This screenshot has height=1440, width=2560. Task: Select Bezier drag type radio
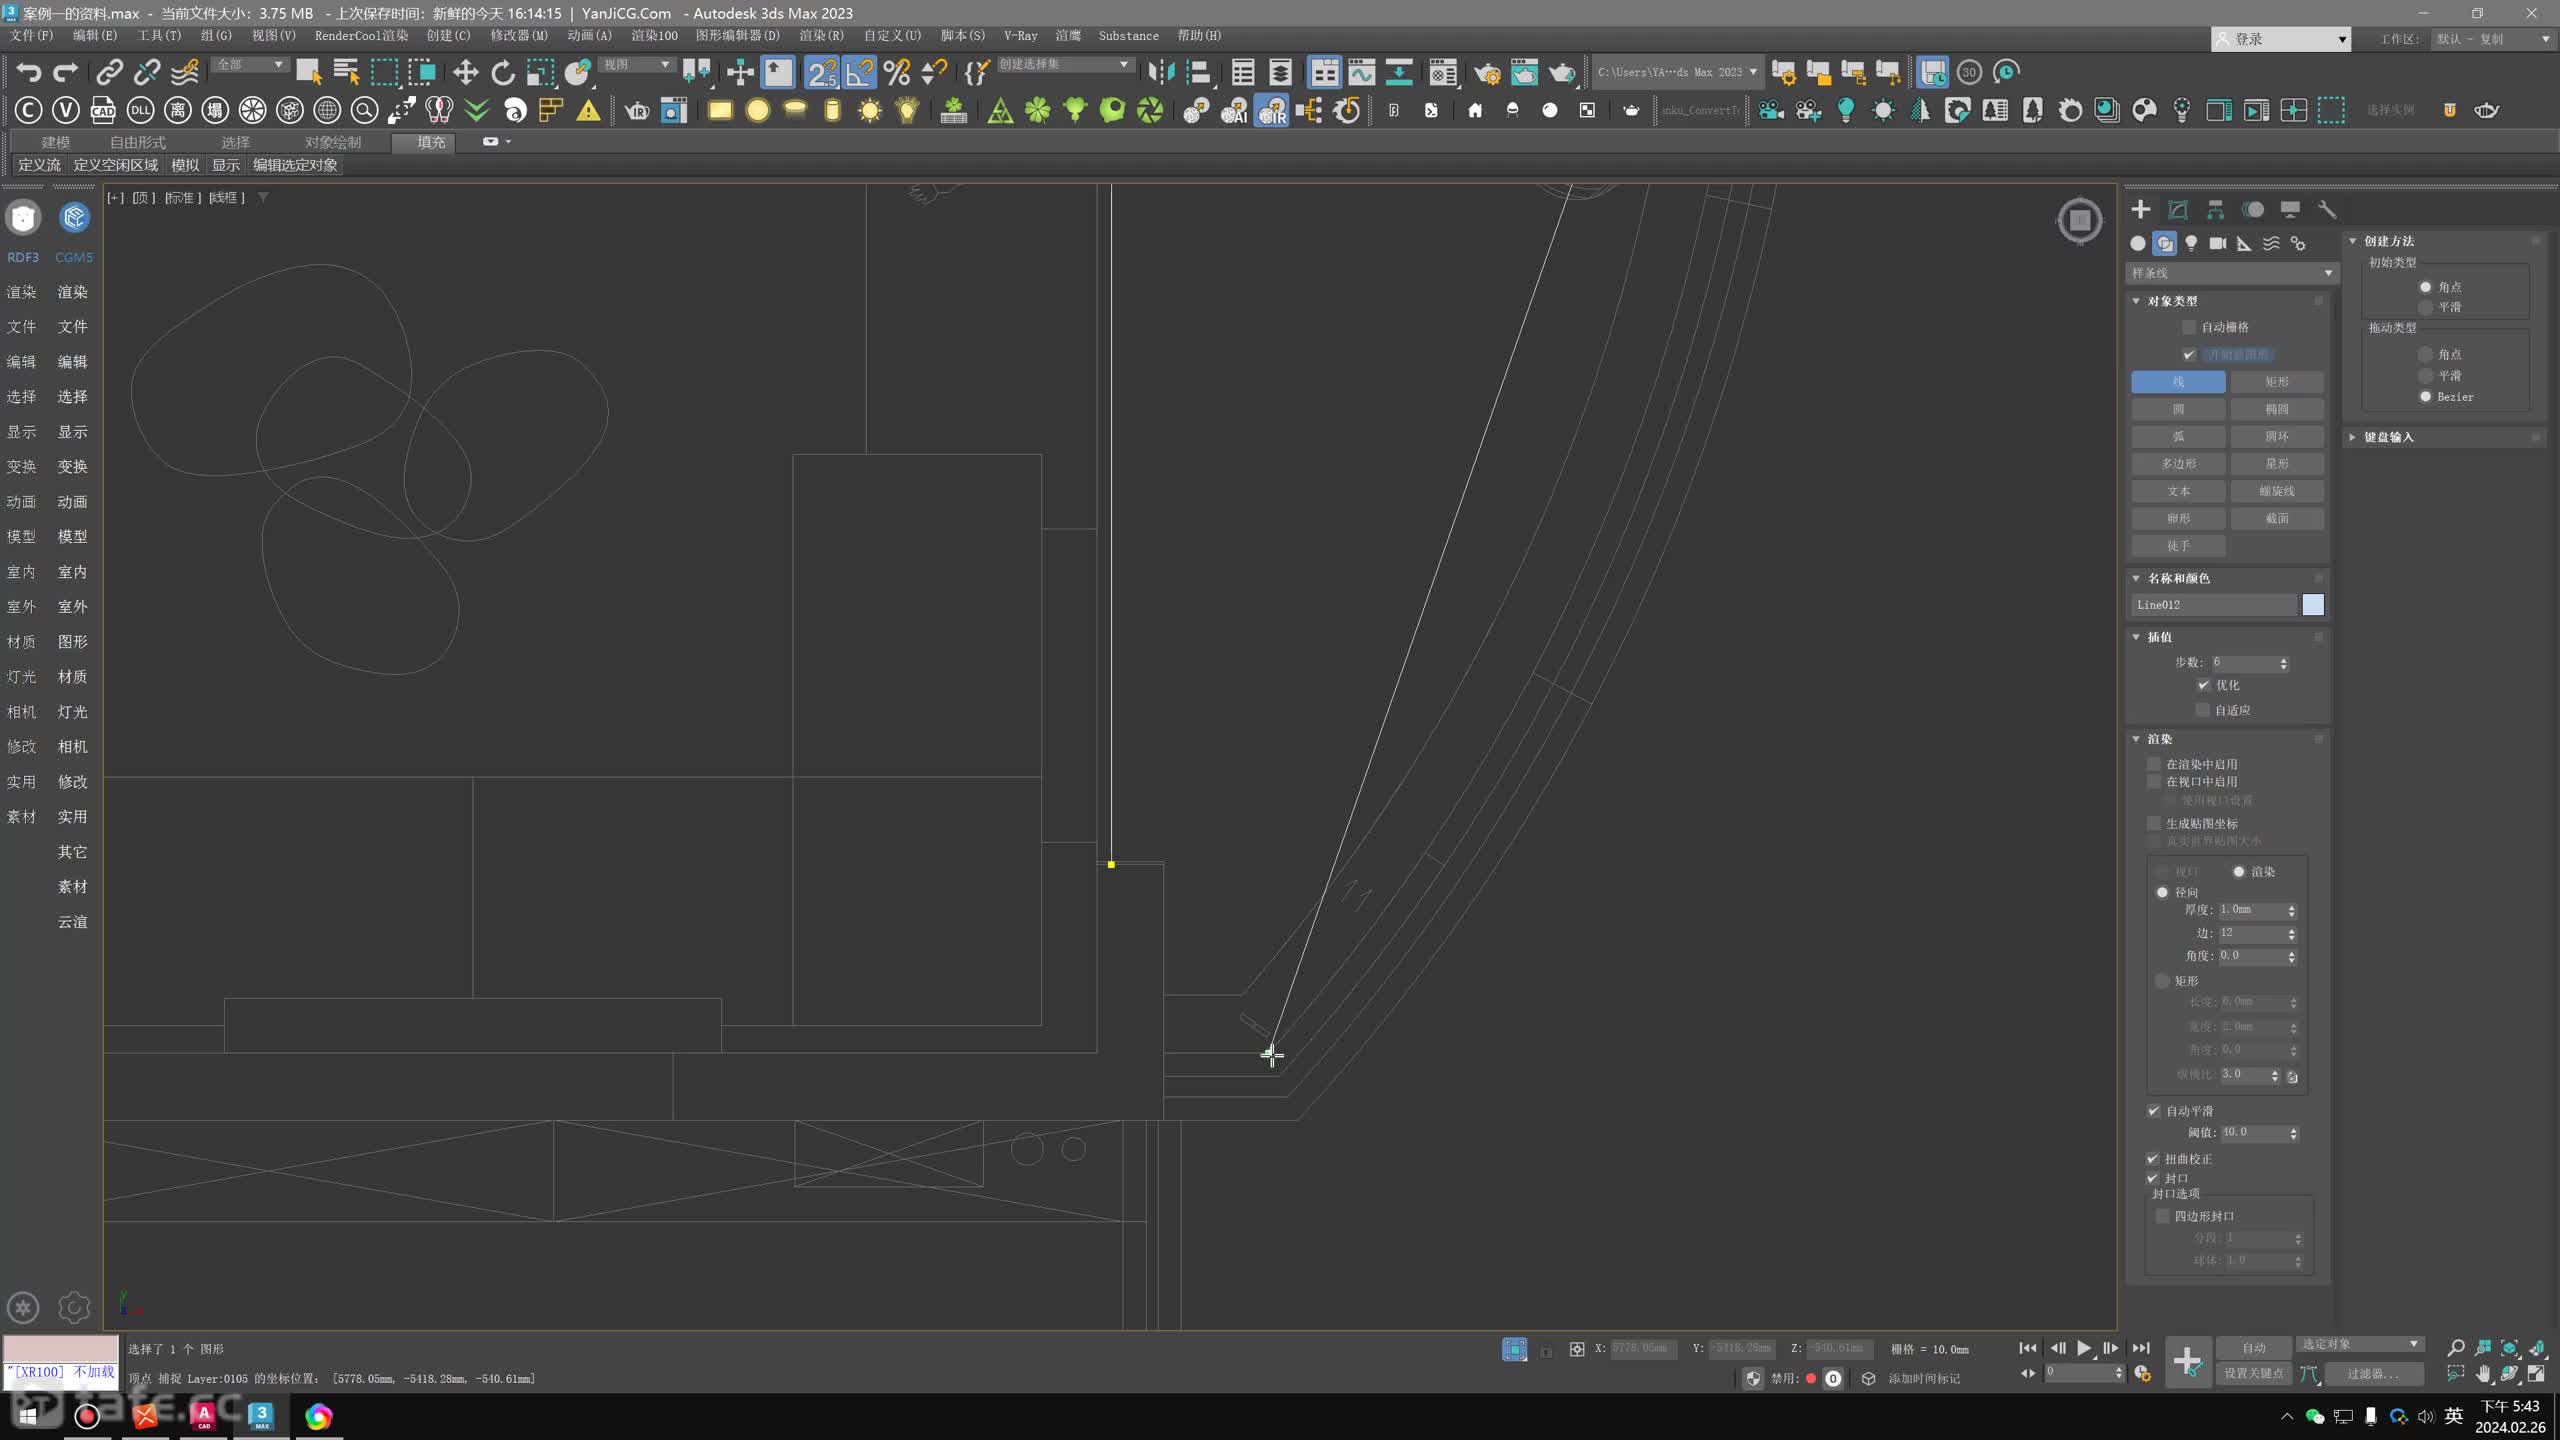[x=2425, y=397]
